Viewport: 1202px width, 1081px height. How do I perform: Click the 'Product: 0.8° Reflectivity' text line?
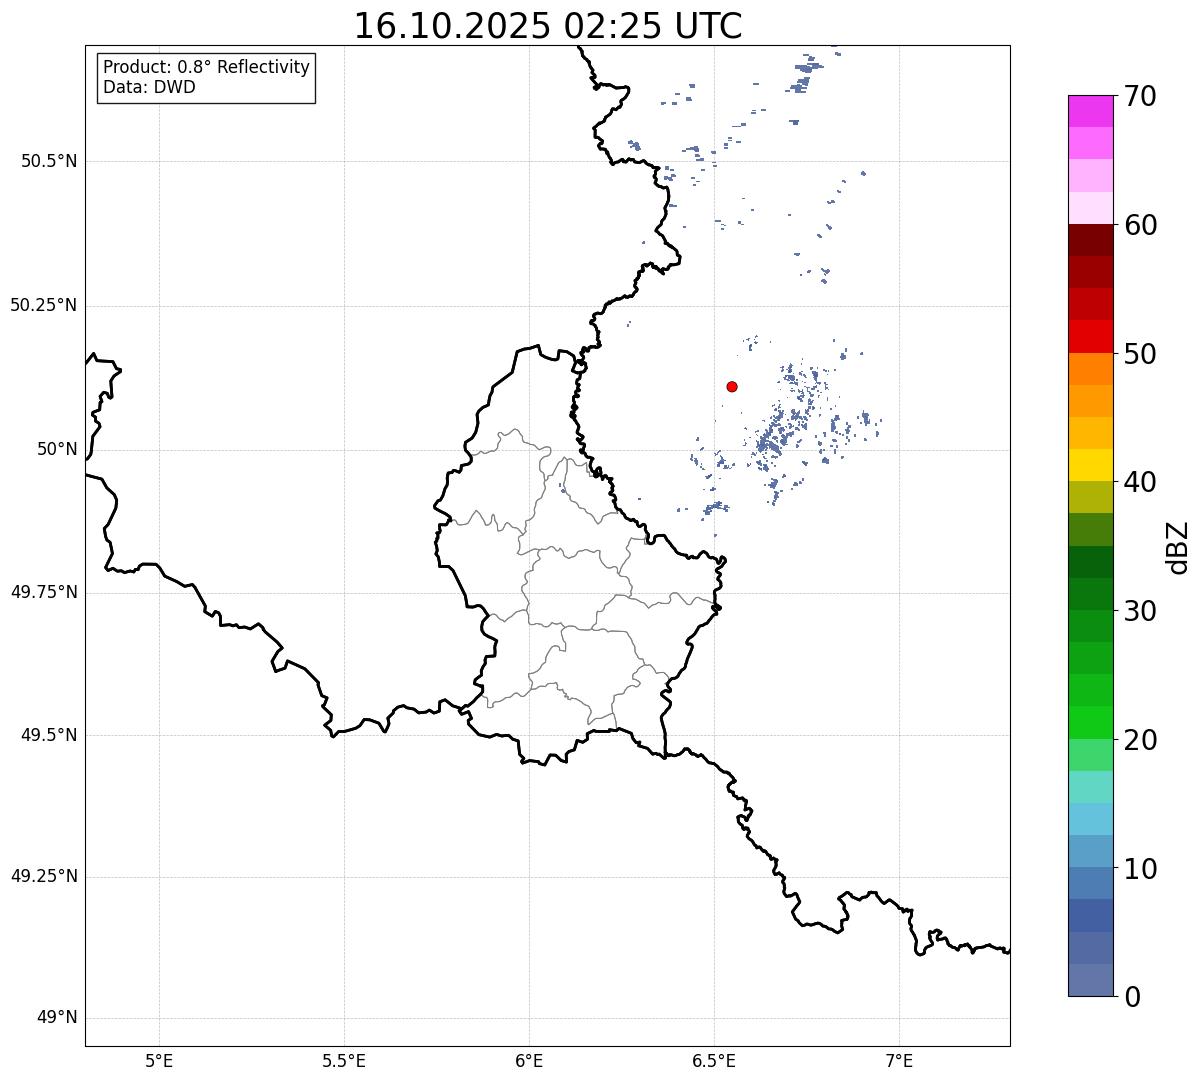[x=207, y=67]
